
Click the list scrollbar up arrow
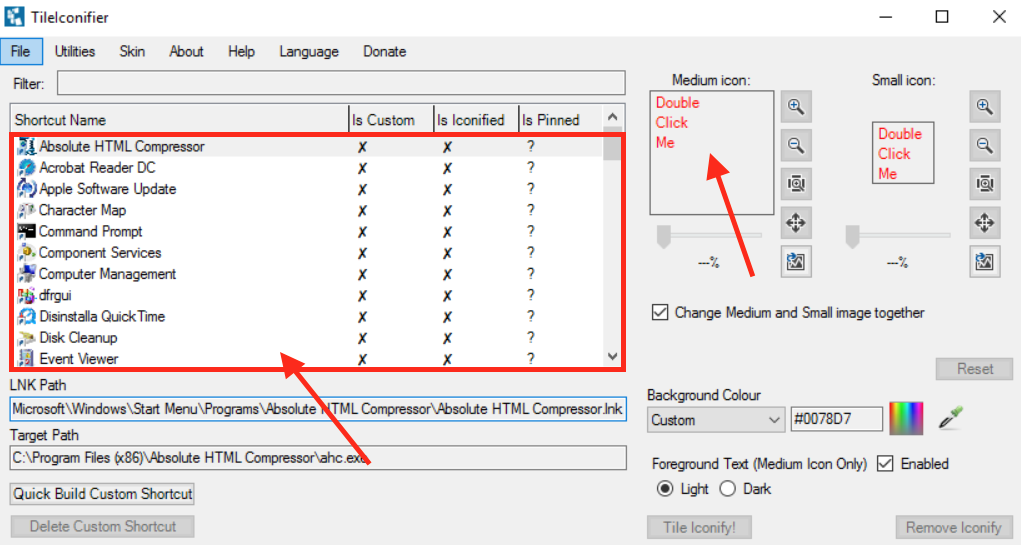612,117
